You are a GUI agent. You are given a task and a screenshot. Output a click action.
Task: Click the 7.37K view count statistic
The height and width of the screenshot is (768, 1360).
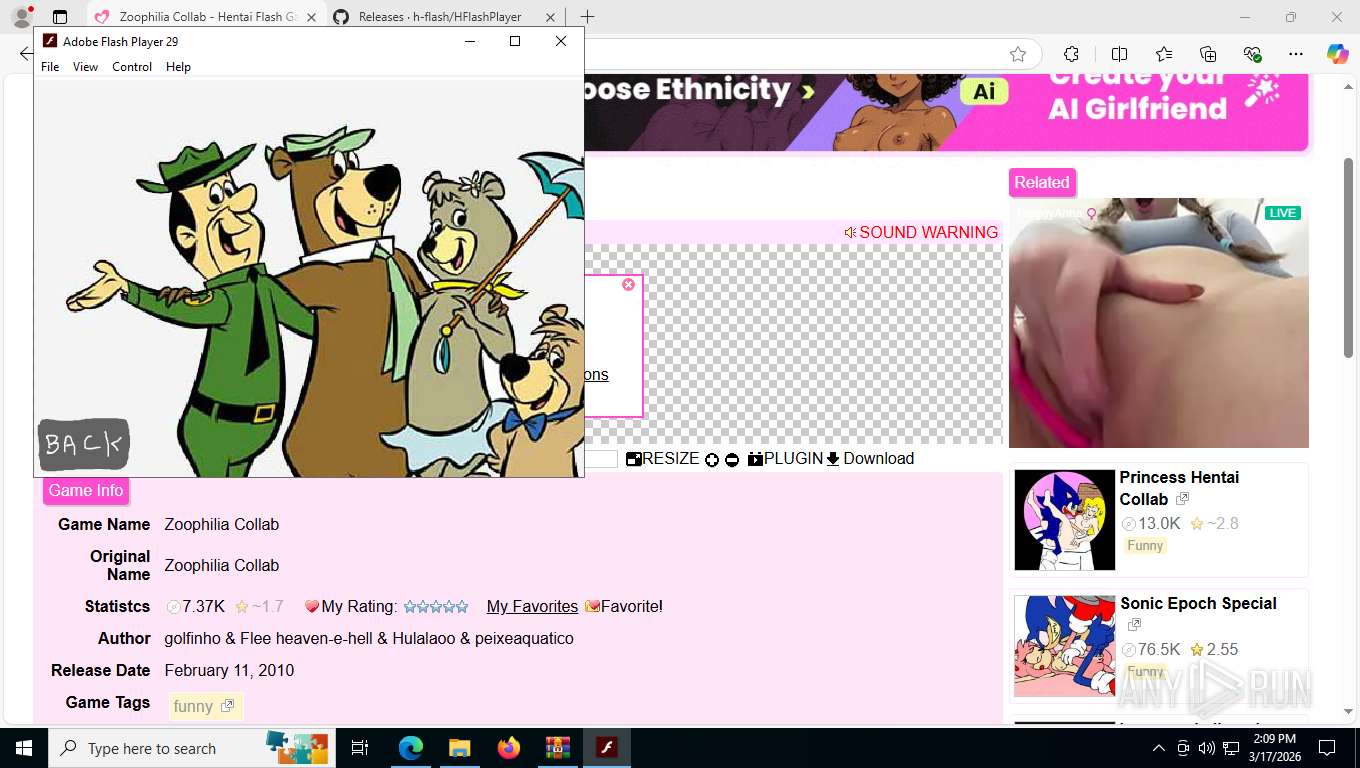(x=195, y=607)
